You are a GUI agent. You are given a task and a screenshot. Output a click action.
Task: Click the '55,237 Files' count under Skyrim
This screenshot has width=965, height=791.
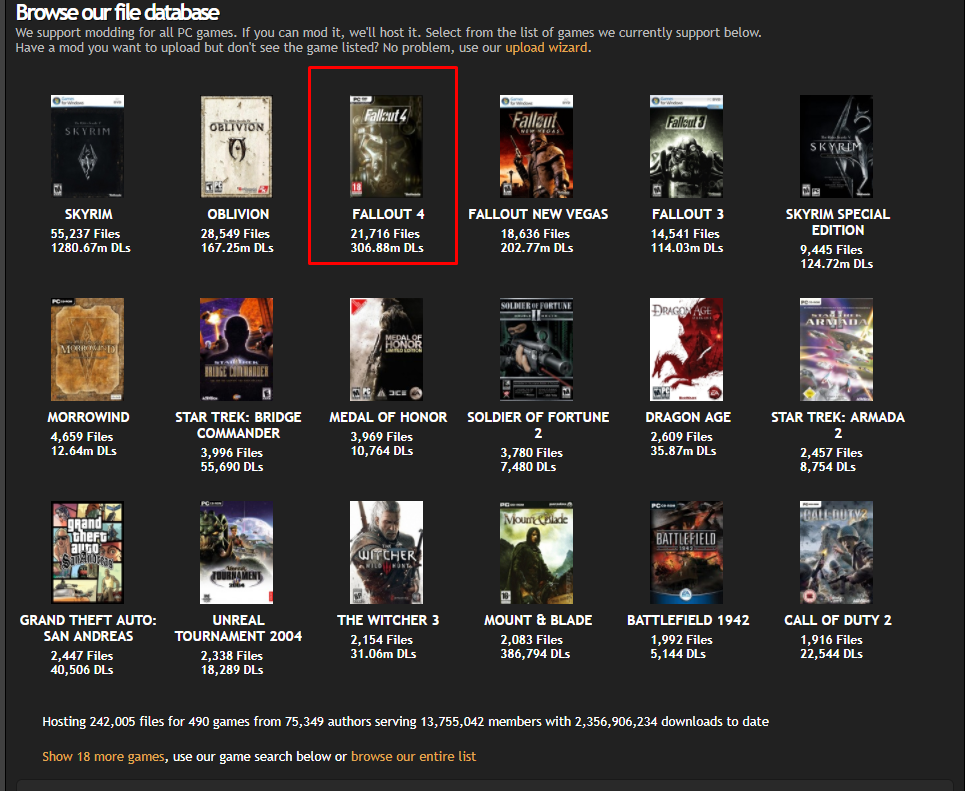(x=86, y=234)
